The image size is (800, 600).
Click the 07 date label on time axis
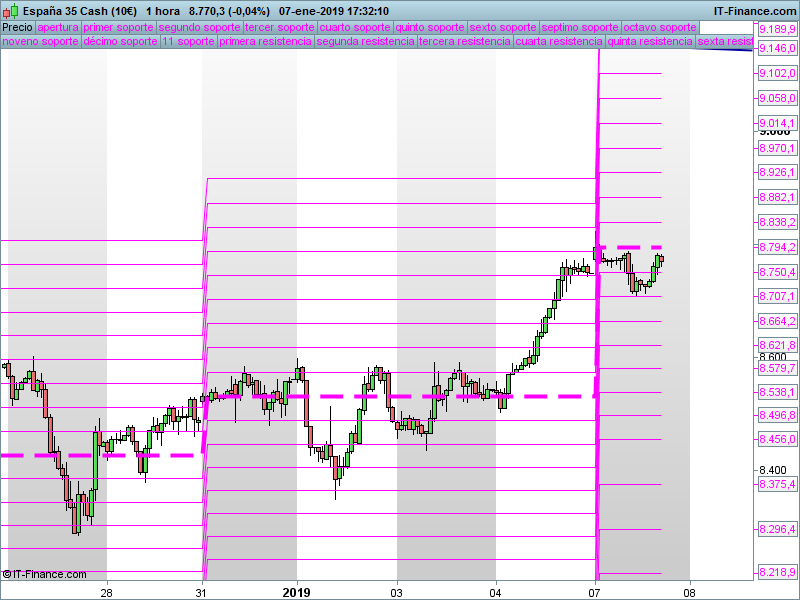pos(595,593)
